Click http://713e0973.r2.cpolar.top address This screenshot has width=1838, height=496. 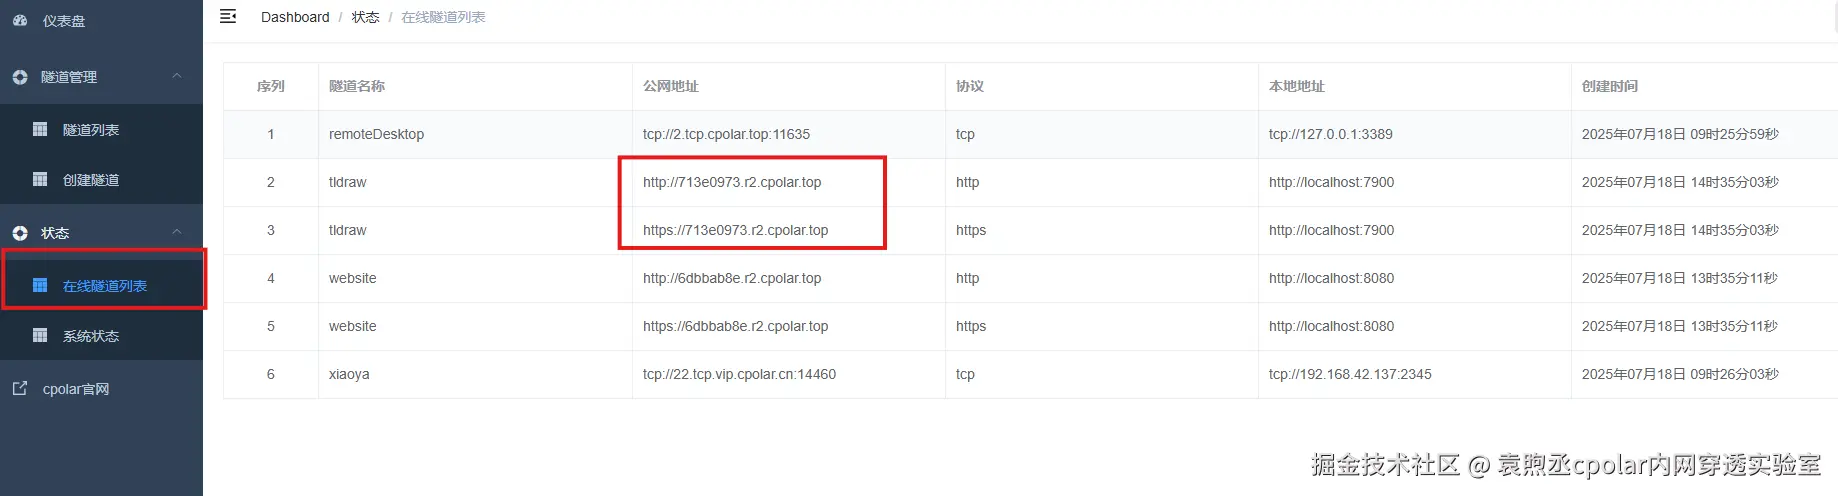click(732, 182)
